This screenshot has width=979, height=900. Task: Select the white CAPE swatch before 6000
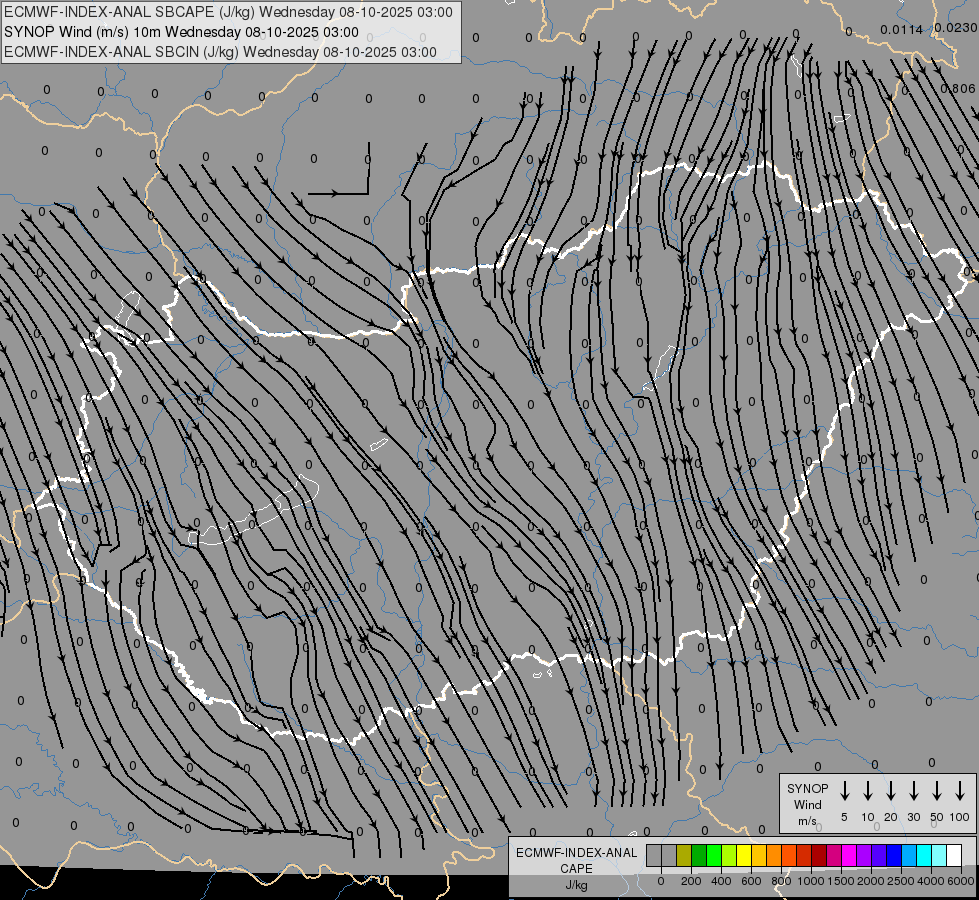tap(954, 855)
